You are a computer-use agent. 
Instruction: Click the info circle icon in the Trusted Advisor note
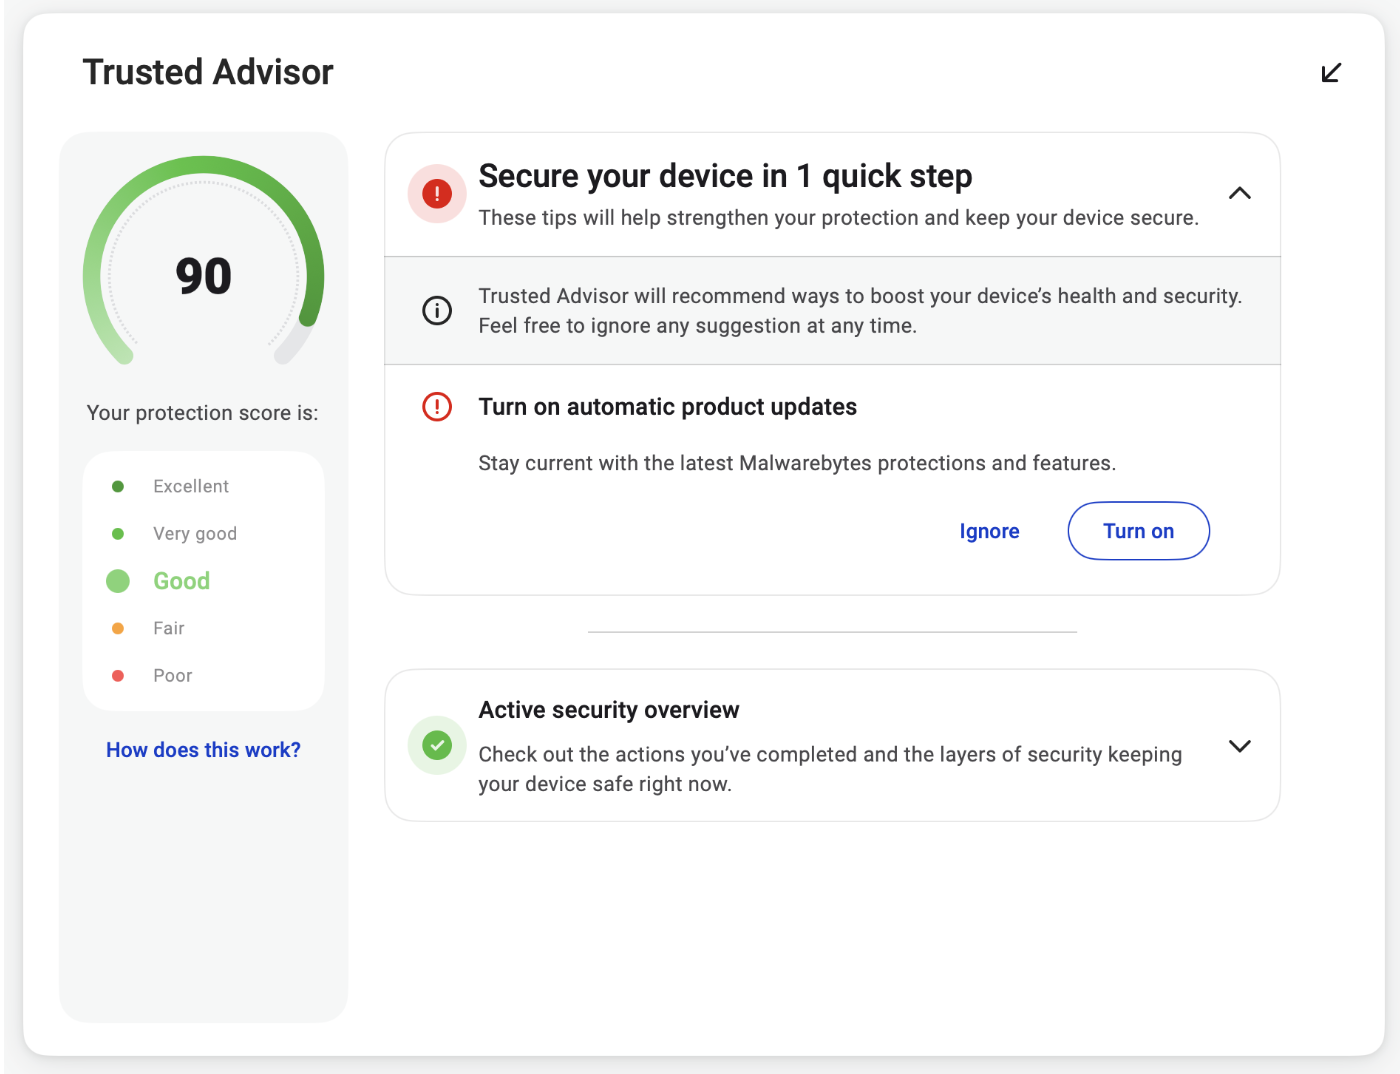point(437,311)
